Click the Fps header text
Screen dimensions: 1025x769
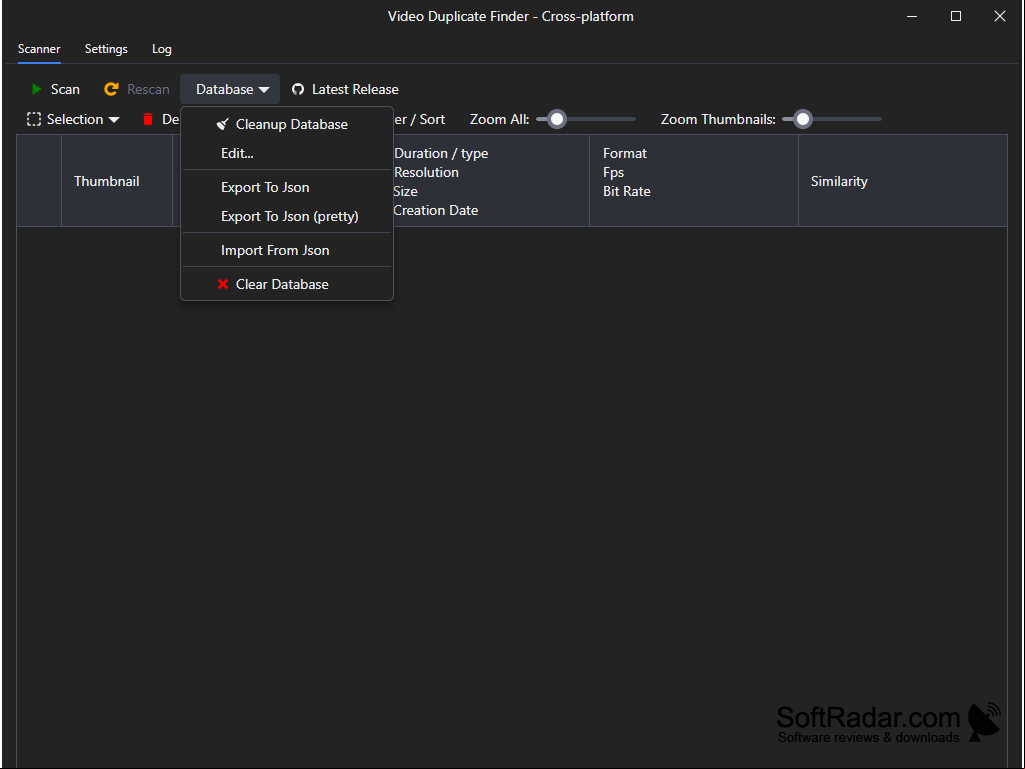[614, 172]
